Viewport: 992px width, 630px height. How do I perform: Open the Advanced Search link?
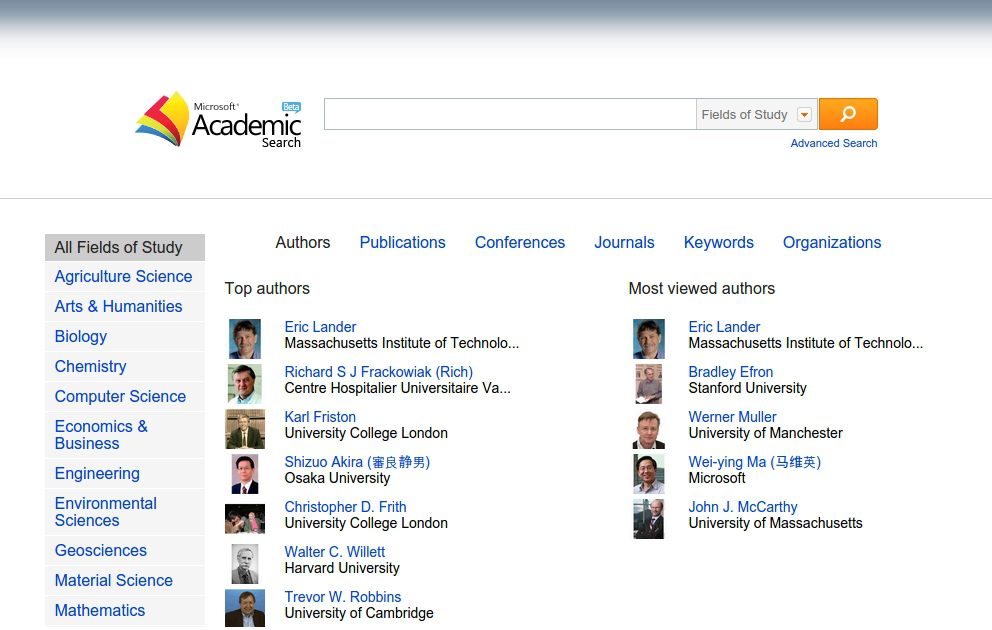coord(833,143)
